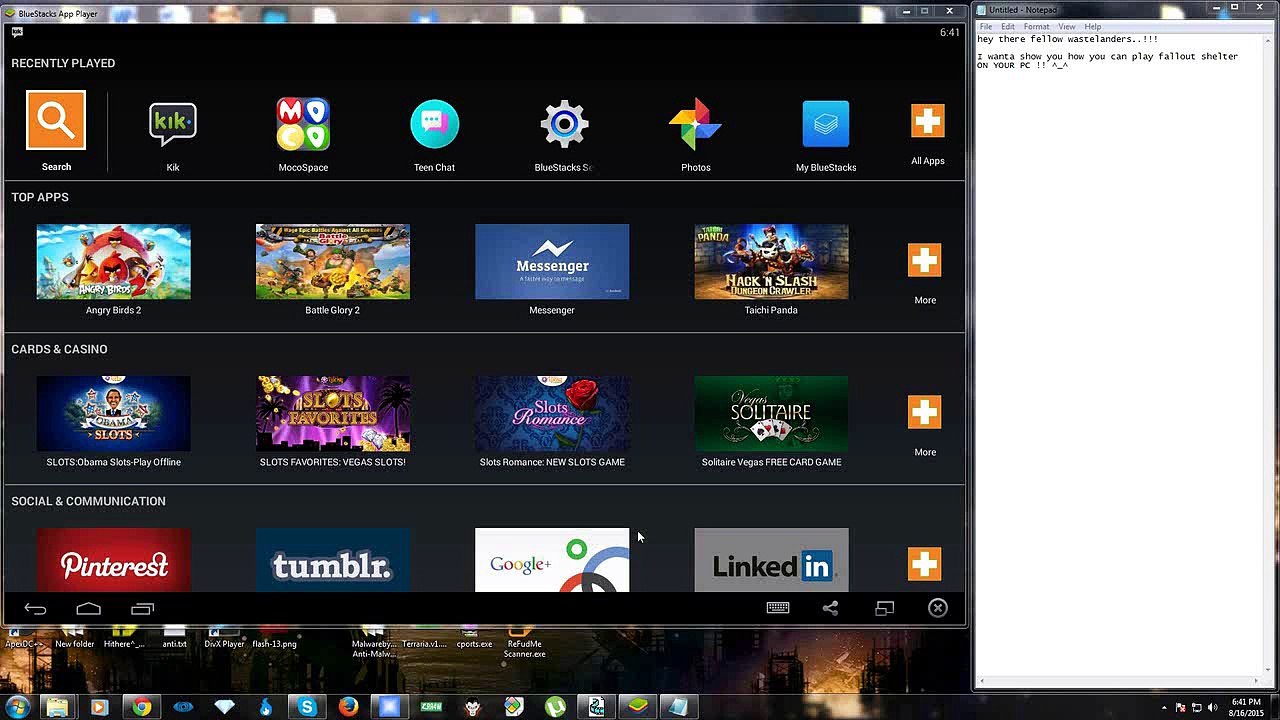
Task: Open the LinkedIn tile
Action: point(771,560)
